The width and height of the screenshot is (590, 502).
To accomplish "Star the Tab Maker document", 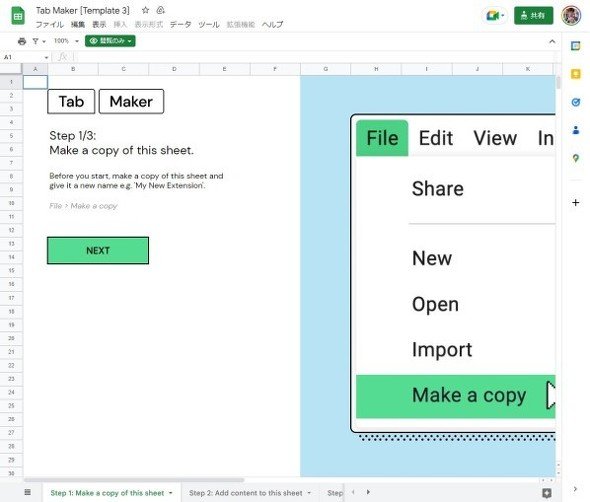I will point(145,11).
